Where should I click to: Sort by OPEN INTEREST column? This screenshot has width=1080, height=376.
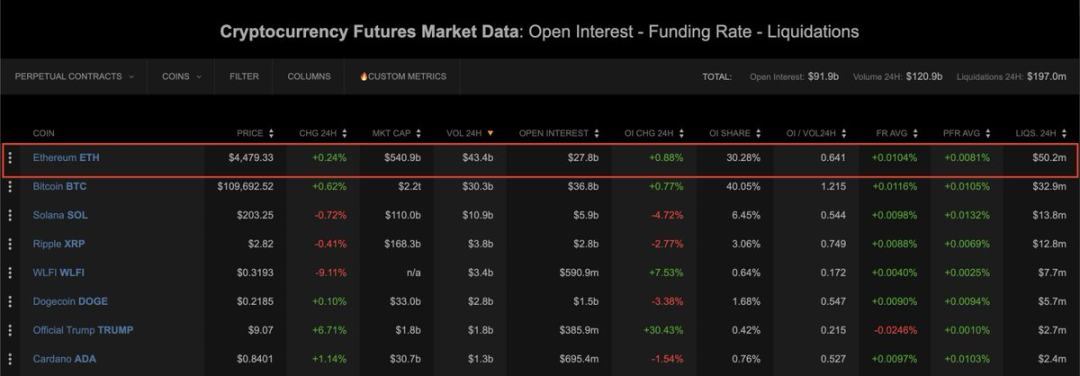pyautogui.click(x=559, y=133)
